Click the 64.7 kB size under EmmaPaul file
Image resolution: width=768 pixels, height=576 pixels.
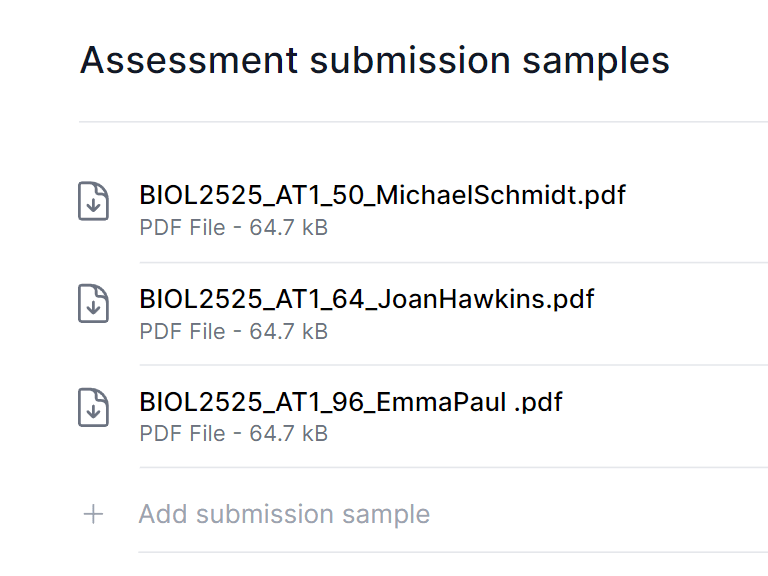click(288, 434)
